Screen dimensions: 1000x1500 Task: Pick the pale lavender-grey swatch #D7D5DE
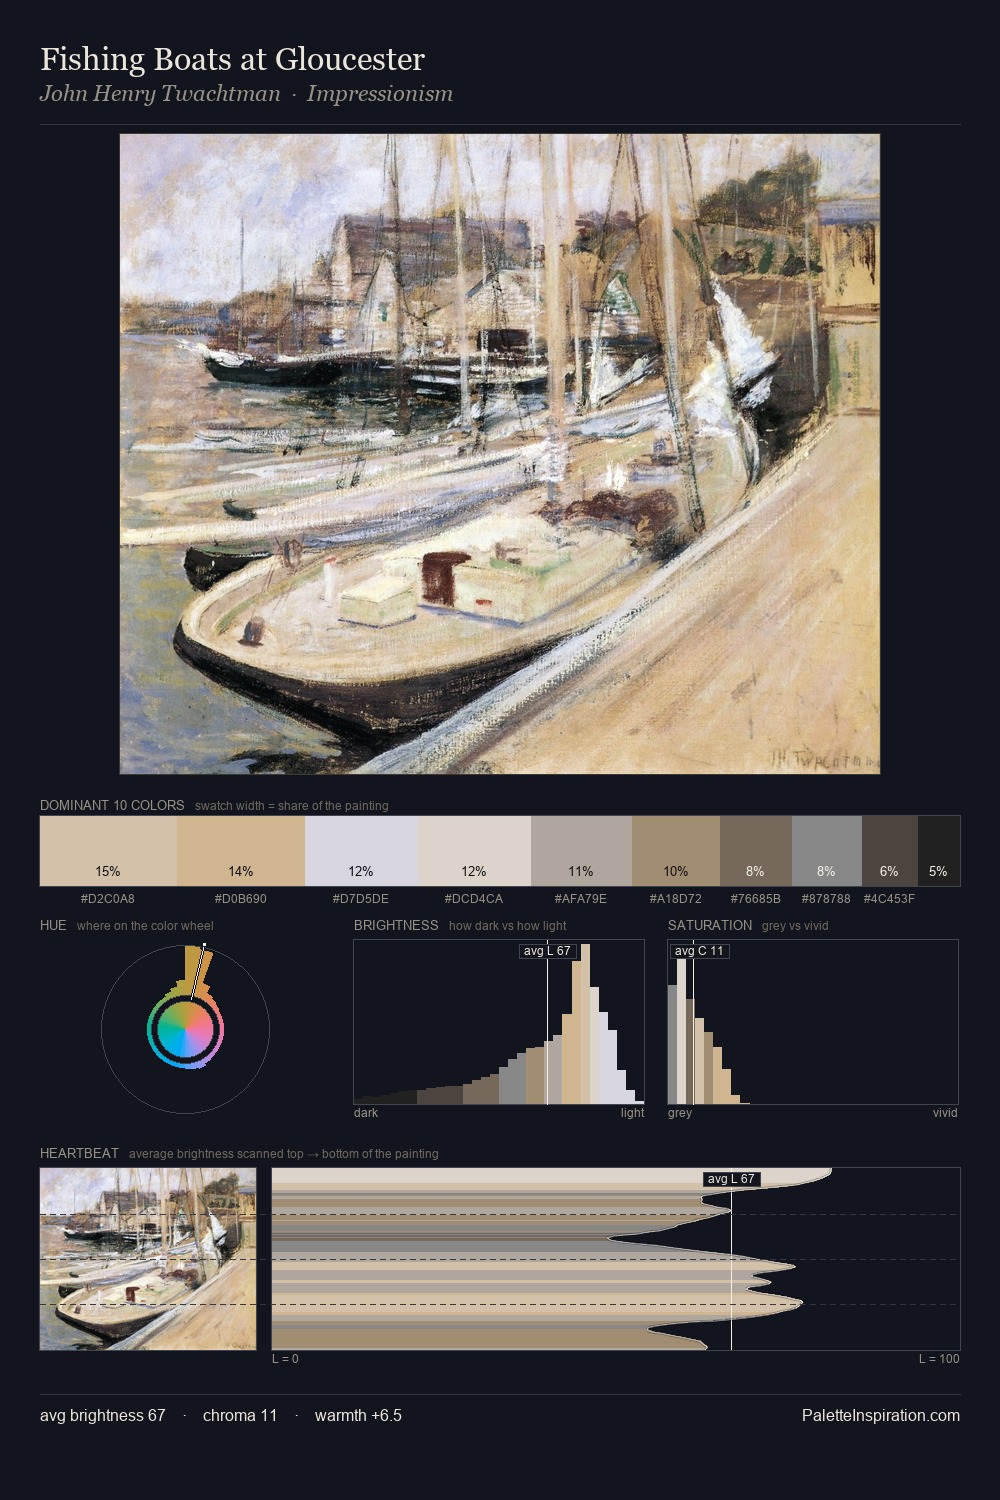[361, 851]
